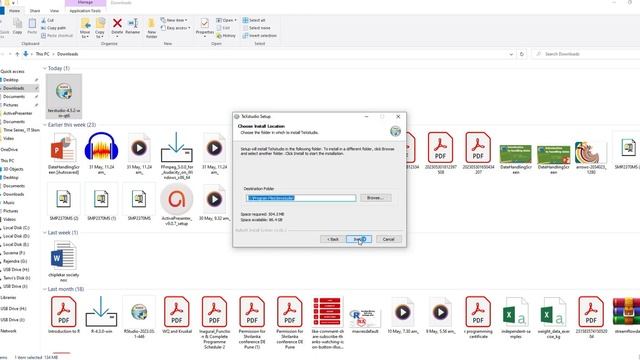This screenshot has width=640, height=360.
Task: Select OneDrive in navigation pane
Action: [x=10, y=149]
